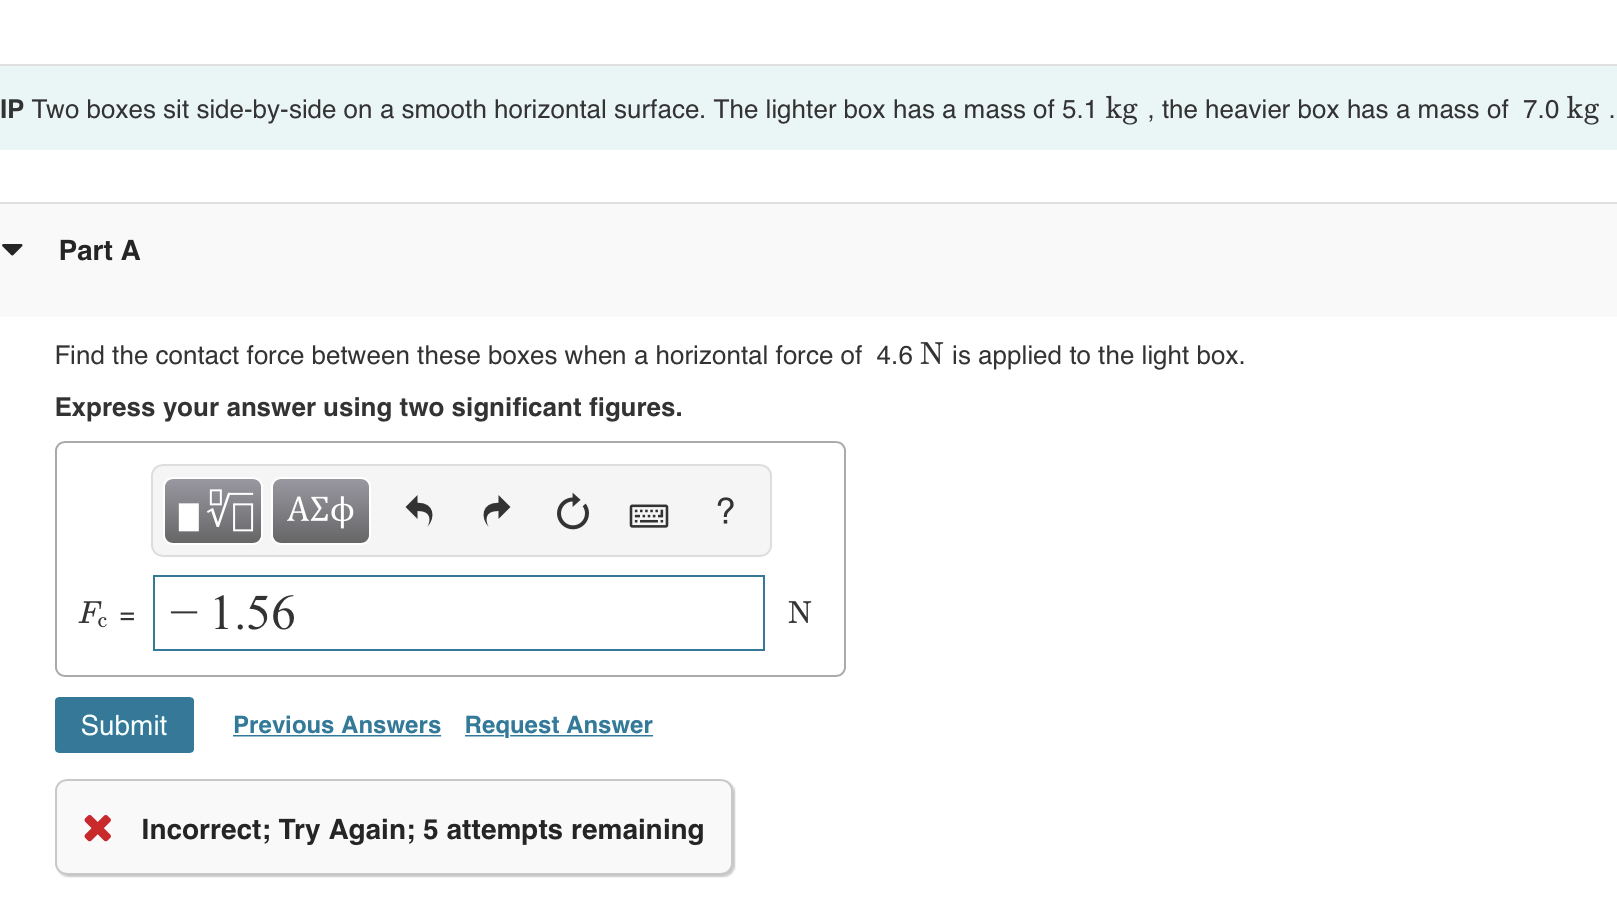Click the keyboard input icon
The height and width of the screenshot is (907, 1617).
click(x=648, y=511)
